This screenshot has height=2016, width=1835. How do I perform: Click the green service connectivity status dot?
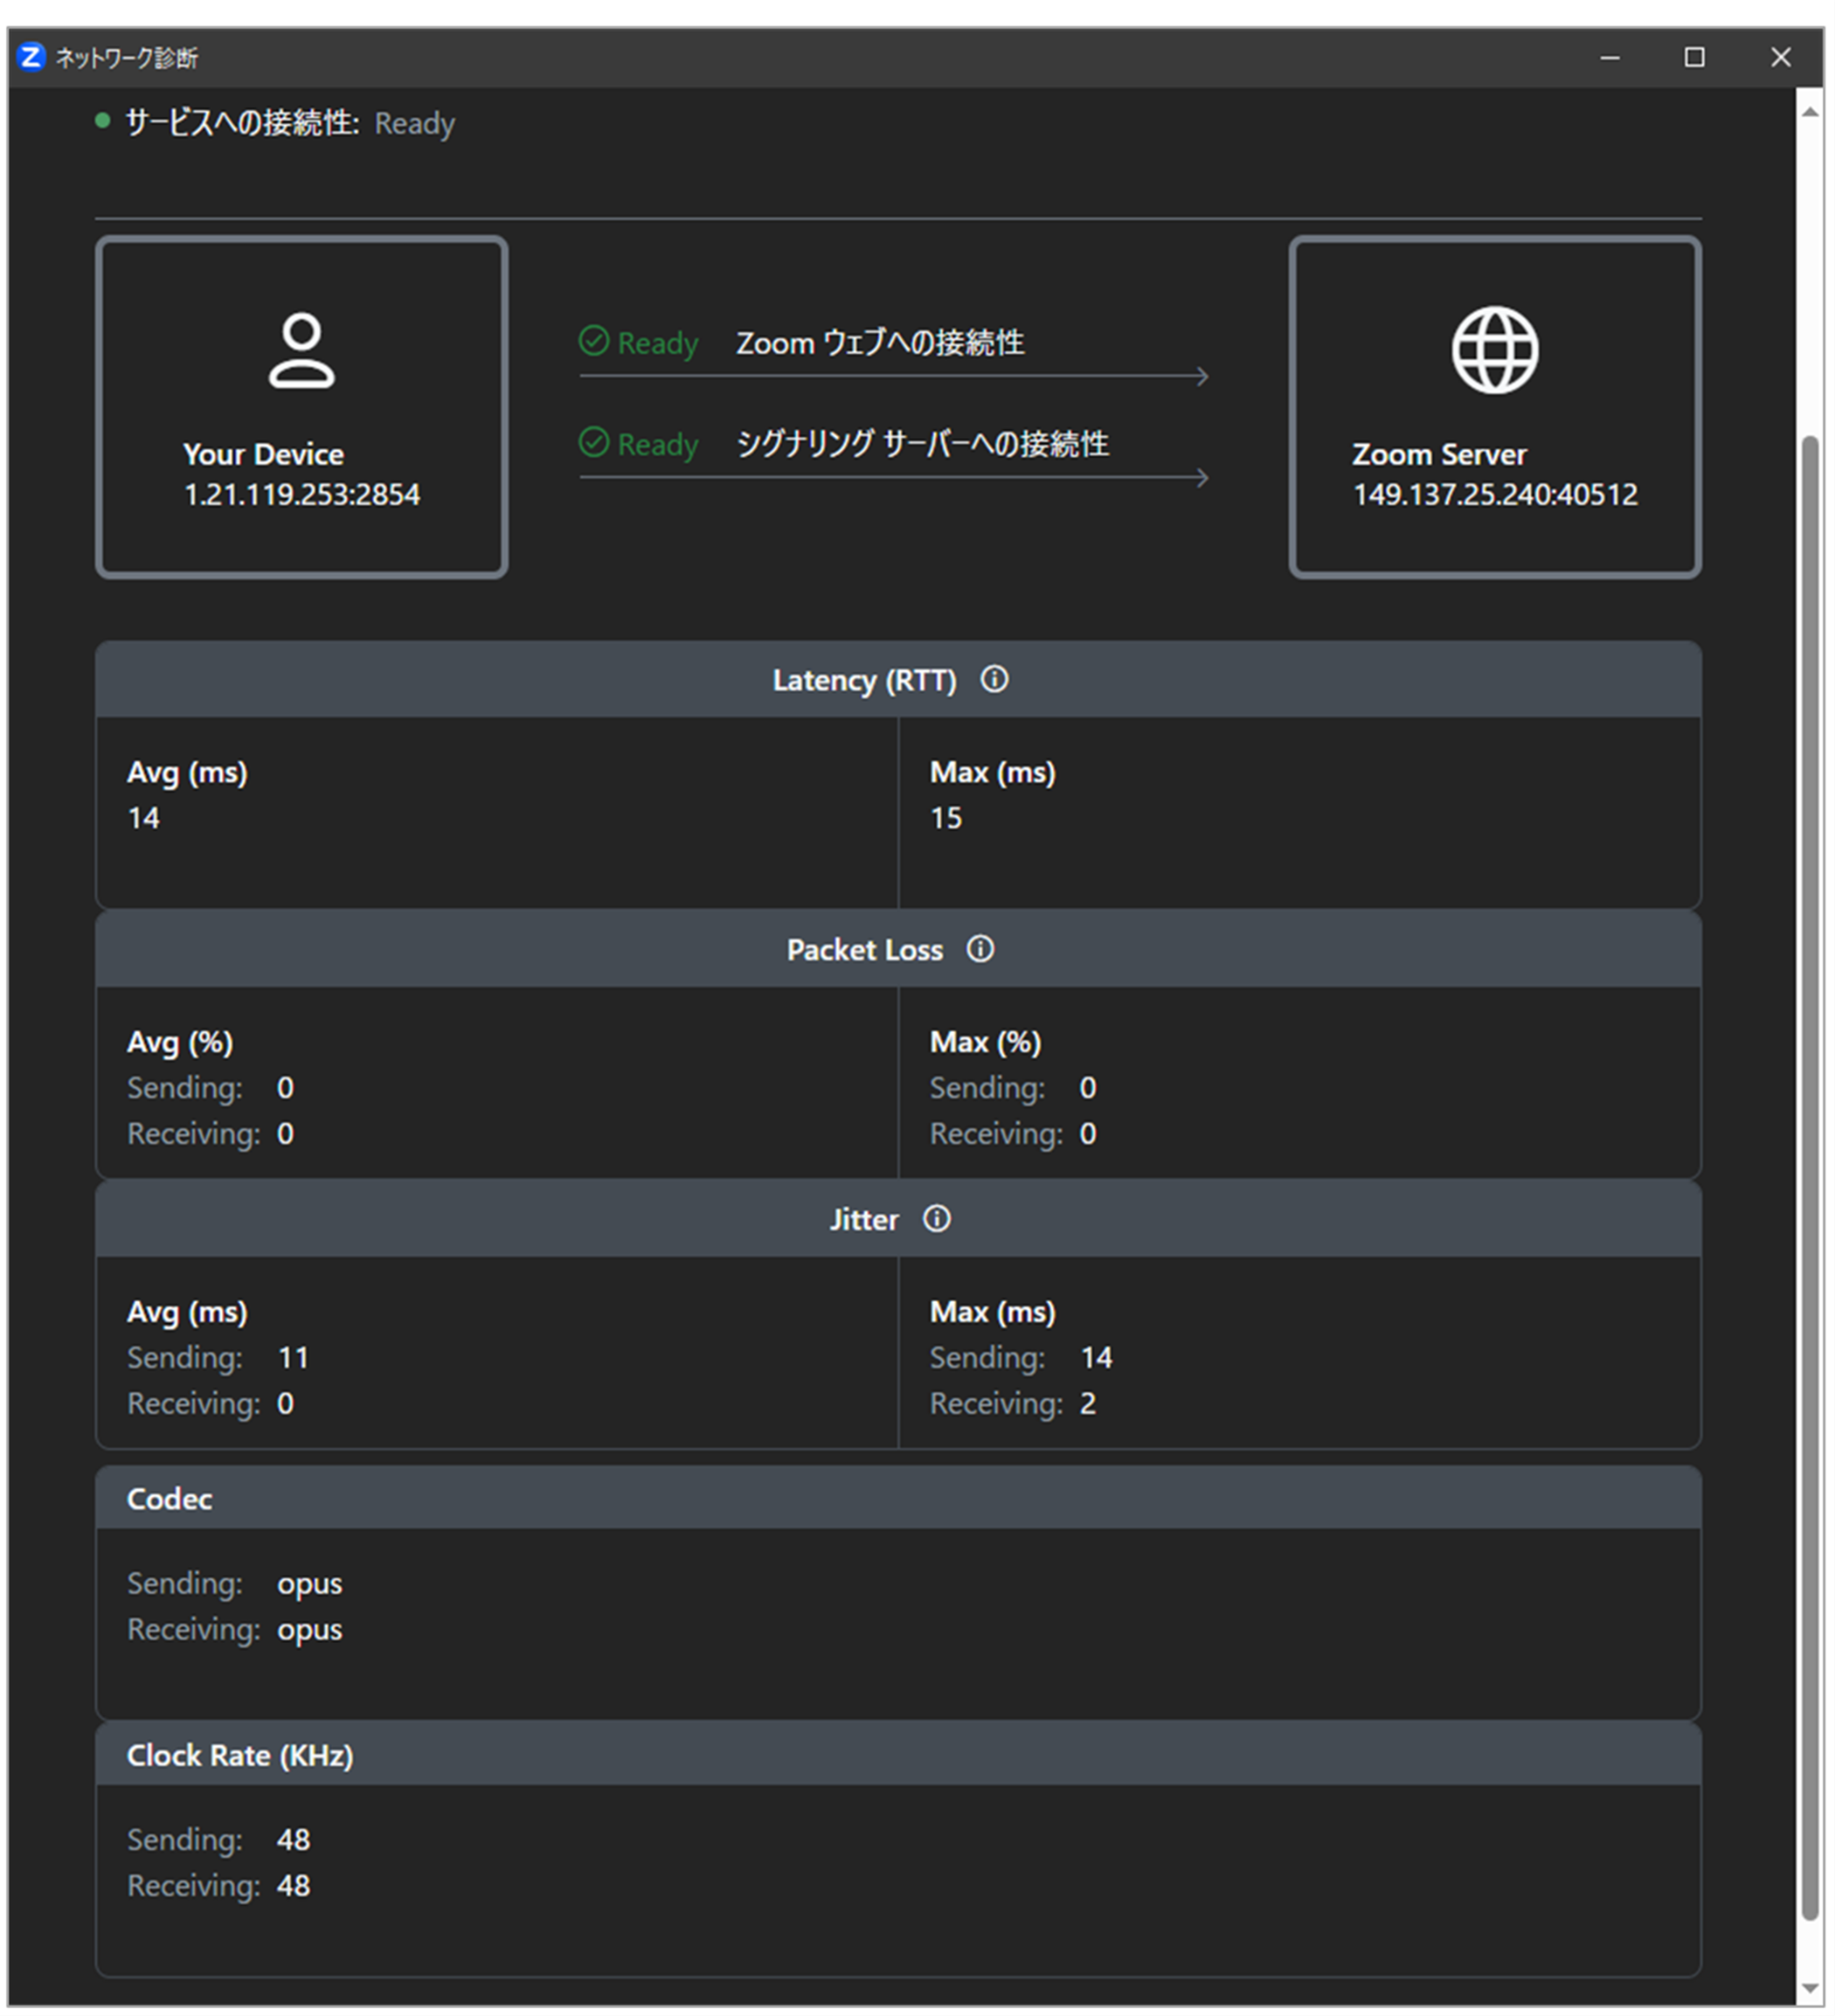102,121
